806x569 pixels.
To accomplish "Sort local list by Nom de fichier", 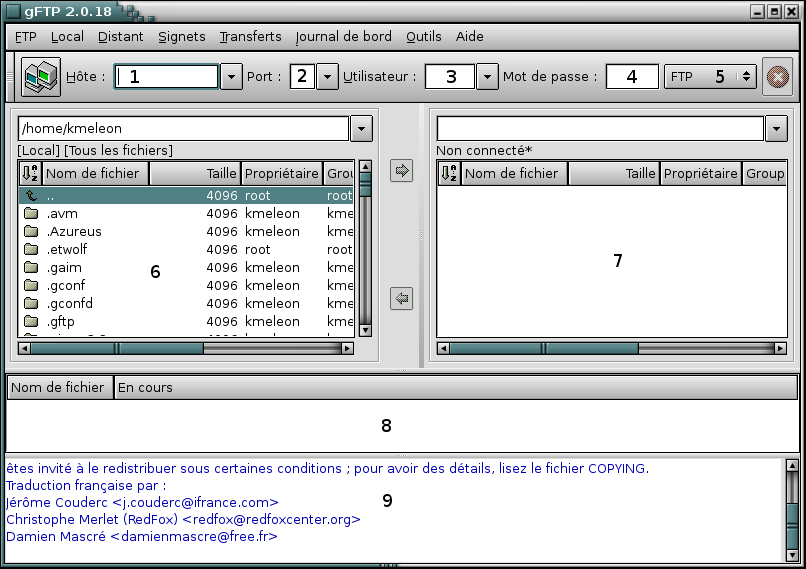I will 95,173.
